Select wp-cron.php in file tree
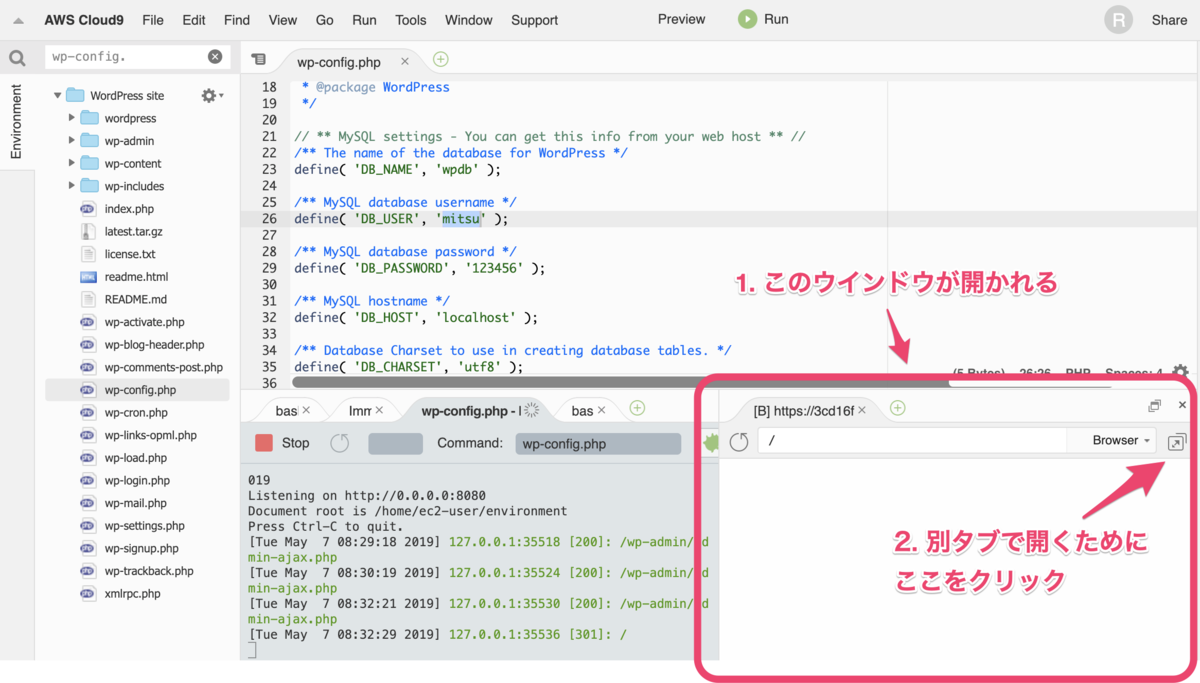This screenshot has height=683, width=1200. pos(137,413)
